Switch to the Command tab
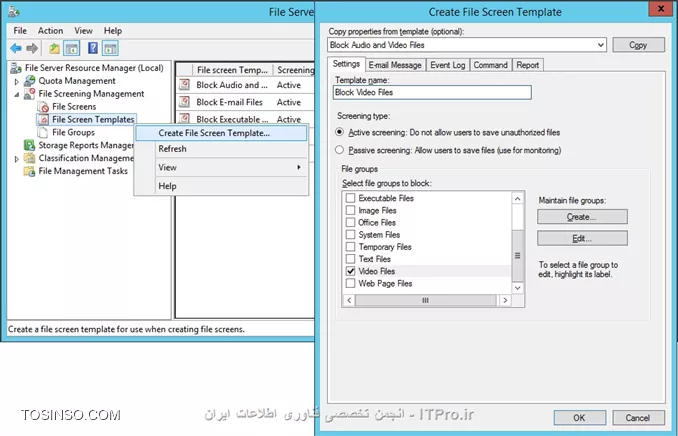The height and width of the screenshot is (436, 678). pyautogui.click(x=490, y=65)
